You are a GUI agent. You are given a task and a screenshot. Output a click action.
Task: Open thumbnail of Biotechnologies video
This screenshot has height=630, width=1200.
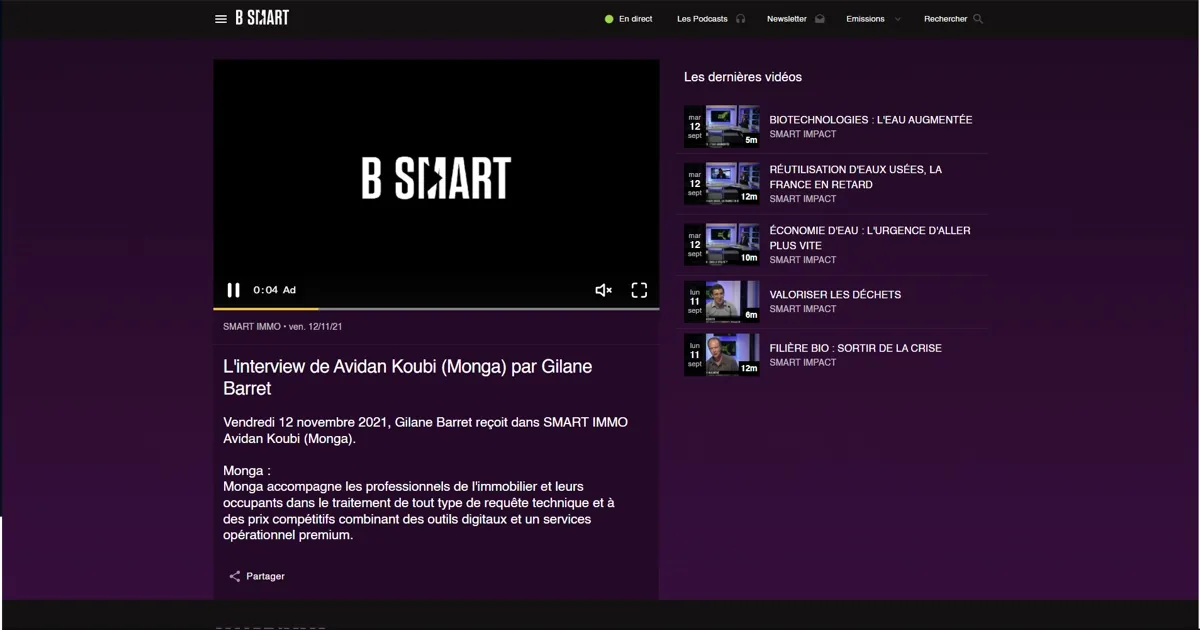click(721, 127)
